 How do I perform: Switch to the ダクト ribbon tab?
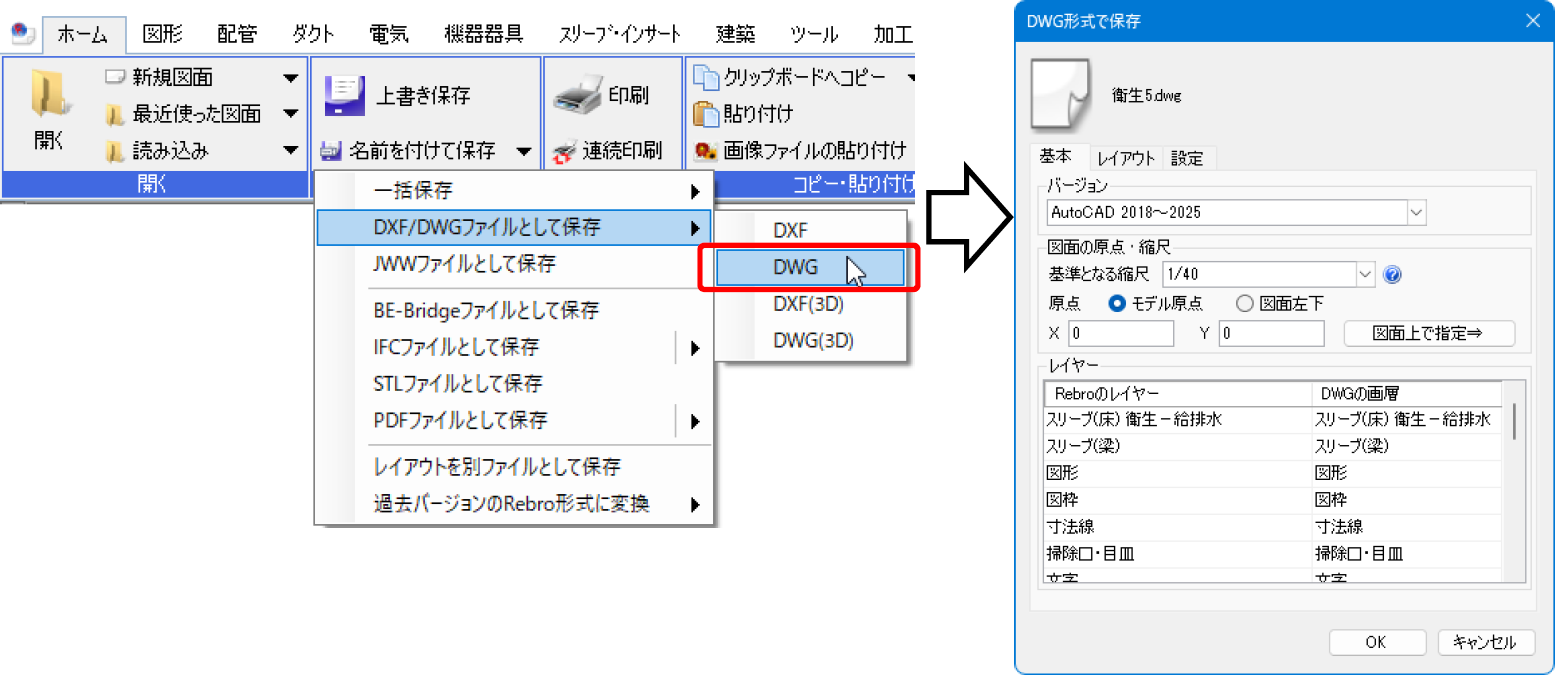tap(313, 35)
